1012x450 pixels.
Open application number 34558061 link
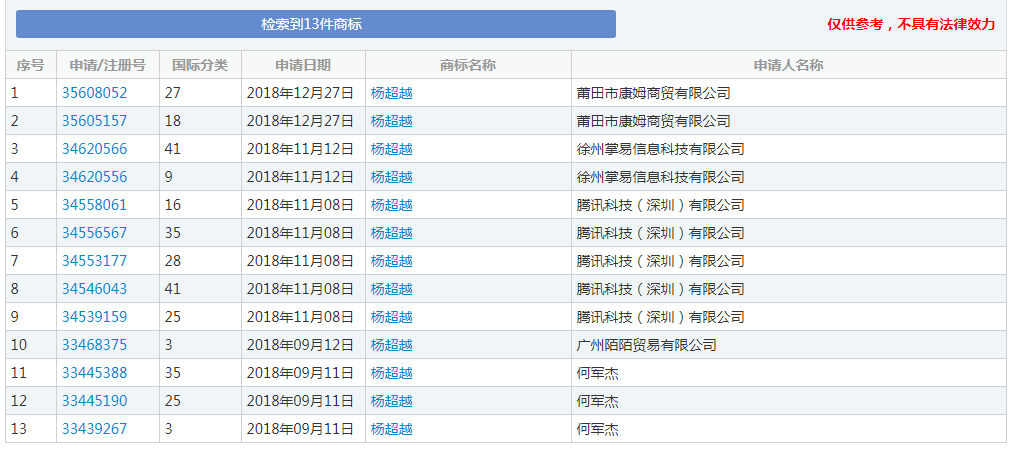point(95,205)
